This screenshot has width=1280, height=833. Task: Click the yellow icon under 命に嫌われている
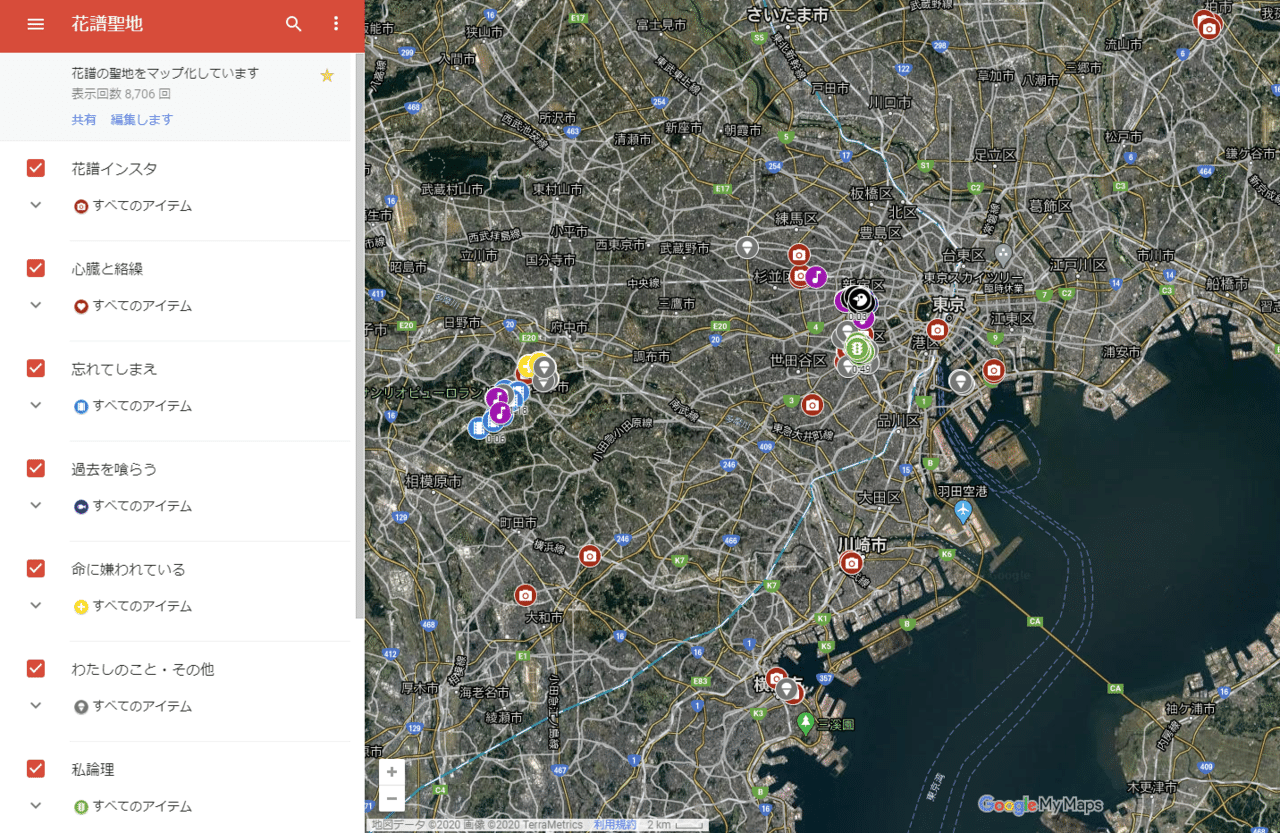pyautogui.click(x=81, y=606)
